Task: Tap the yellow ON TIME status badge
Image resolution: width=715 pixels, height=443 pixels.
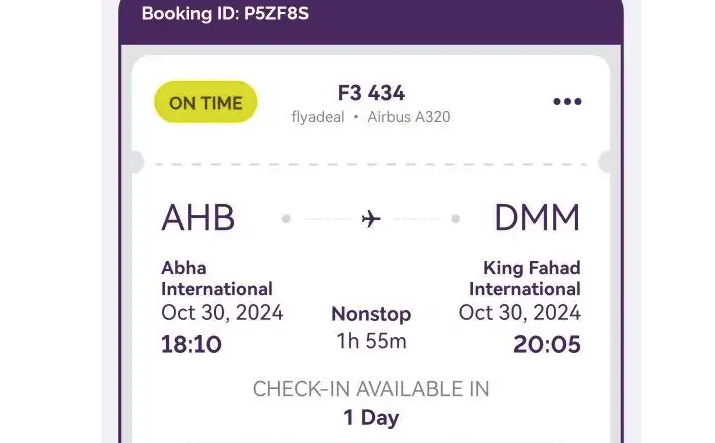Action: (x=206, y=102)
